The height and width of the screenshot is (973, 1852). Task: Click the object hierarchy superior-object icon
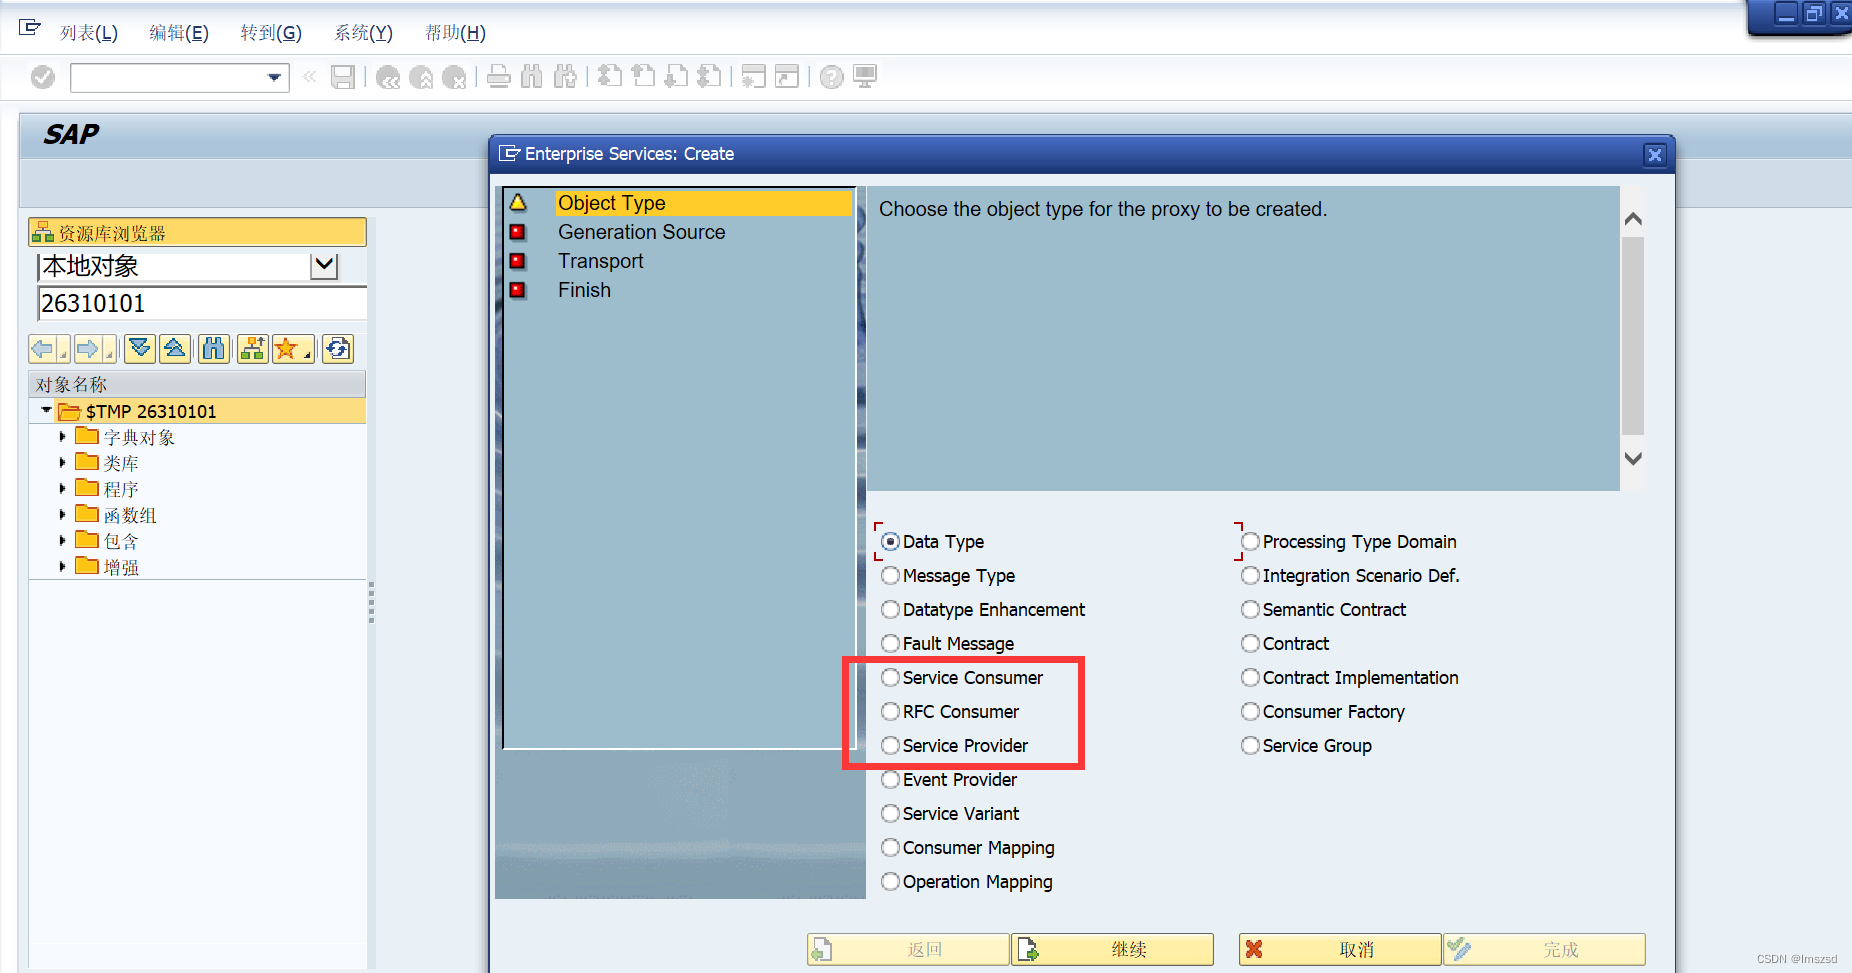pyautogui.click(x=253, y=349)
